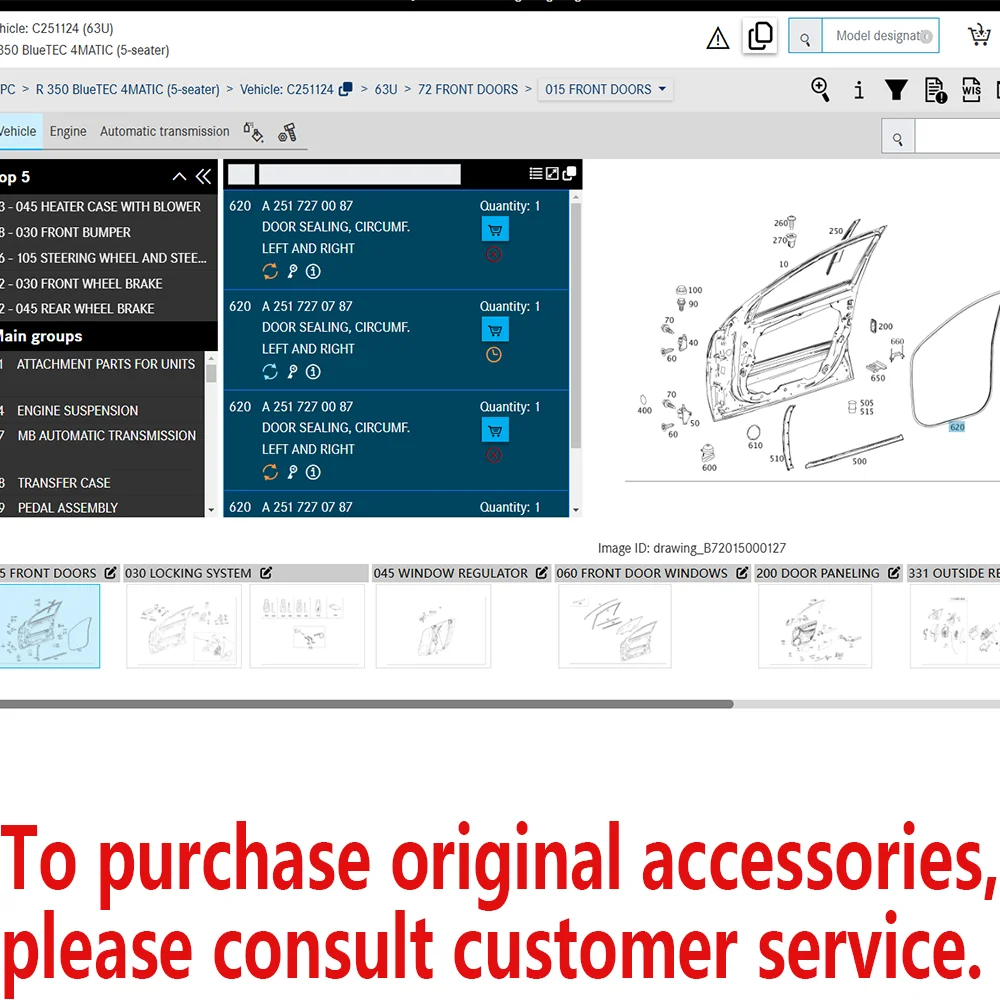The height and width of the screenshot is (1000, 1000).
Task: Click the copy icon after Vehicle: C251124
Action: (x=346, y=89)
